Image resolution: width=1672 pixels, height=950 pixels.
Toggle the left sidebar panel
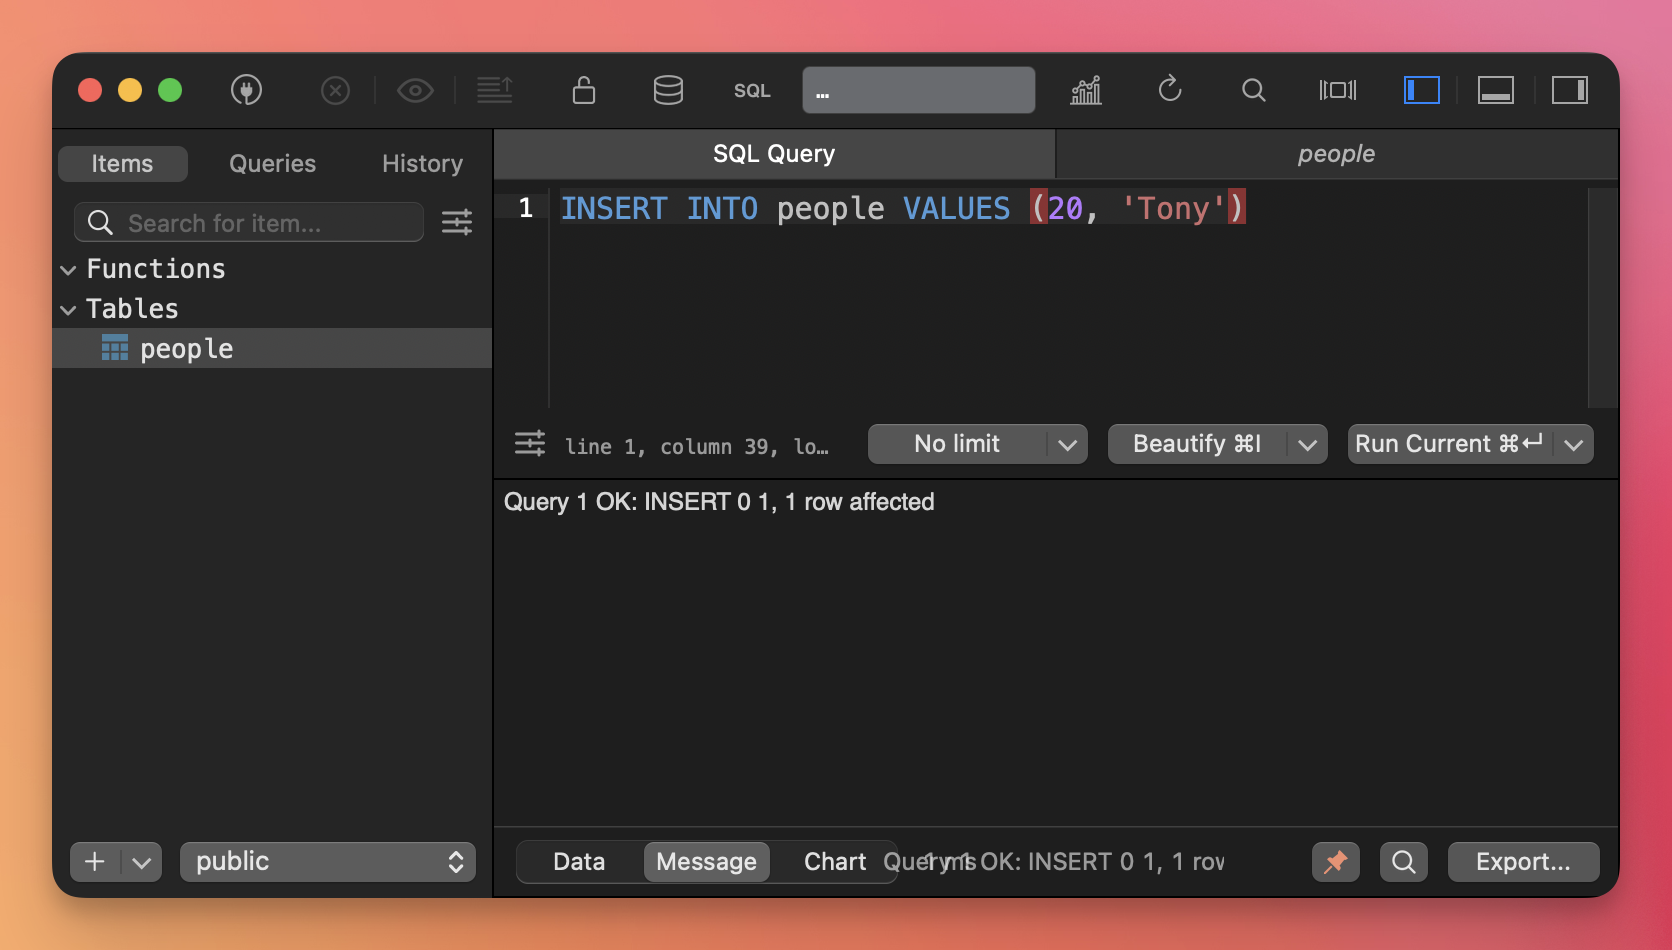[1421, 91]
